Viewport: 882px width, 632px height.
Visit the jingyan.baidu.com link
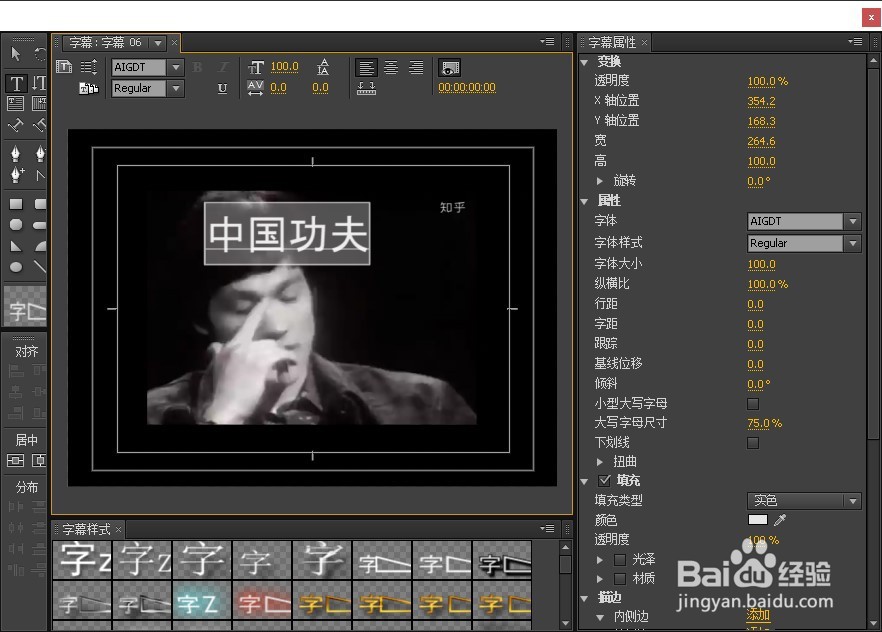coord(754,599)
